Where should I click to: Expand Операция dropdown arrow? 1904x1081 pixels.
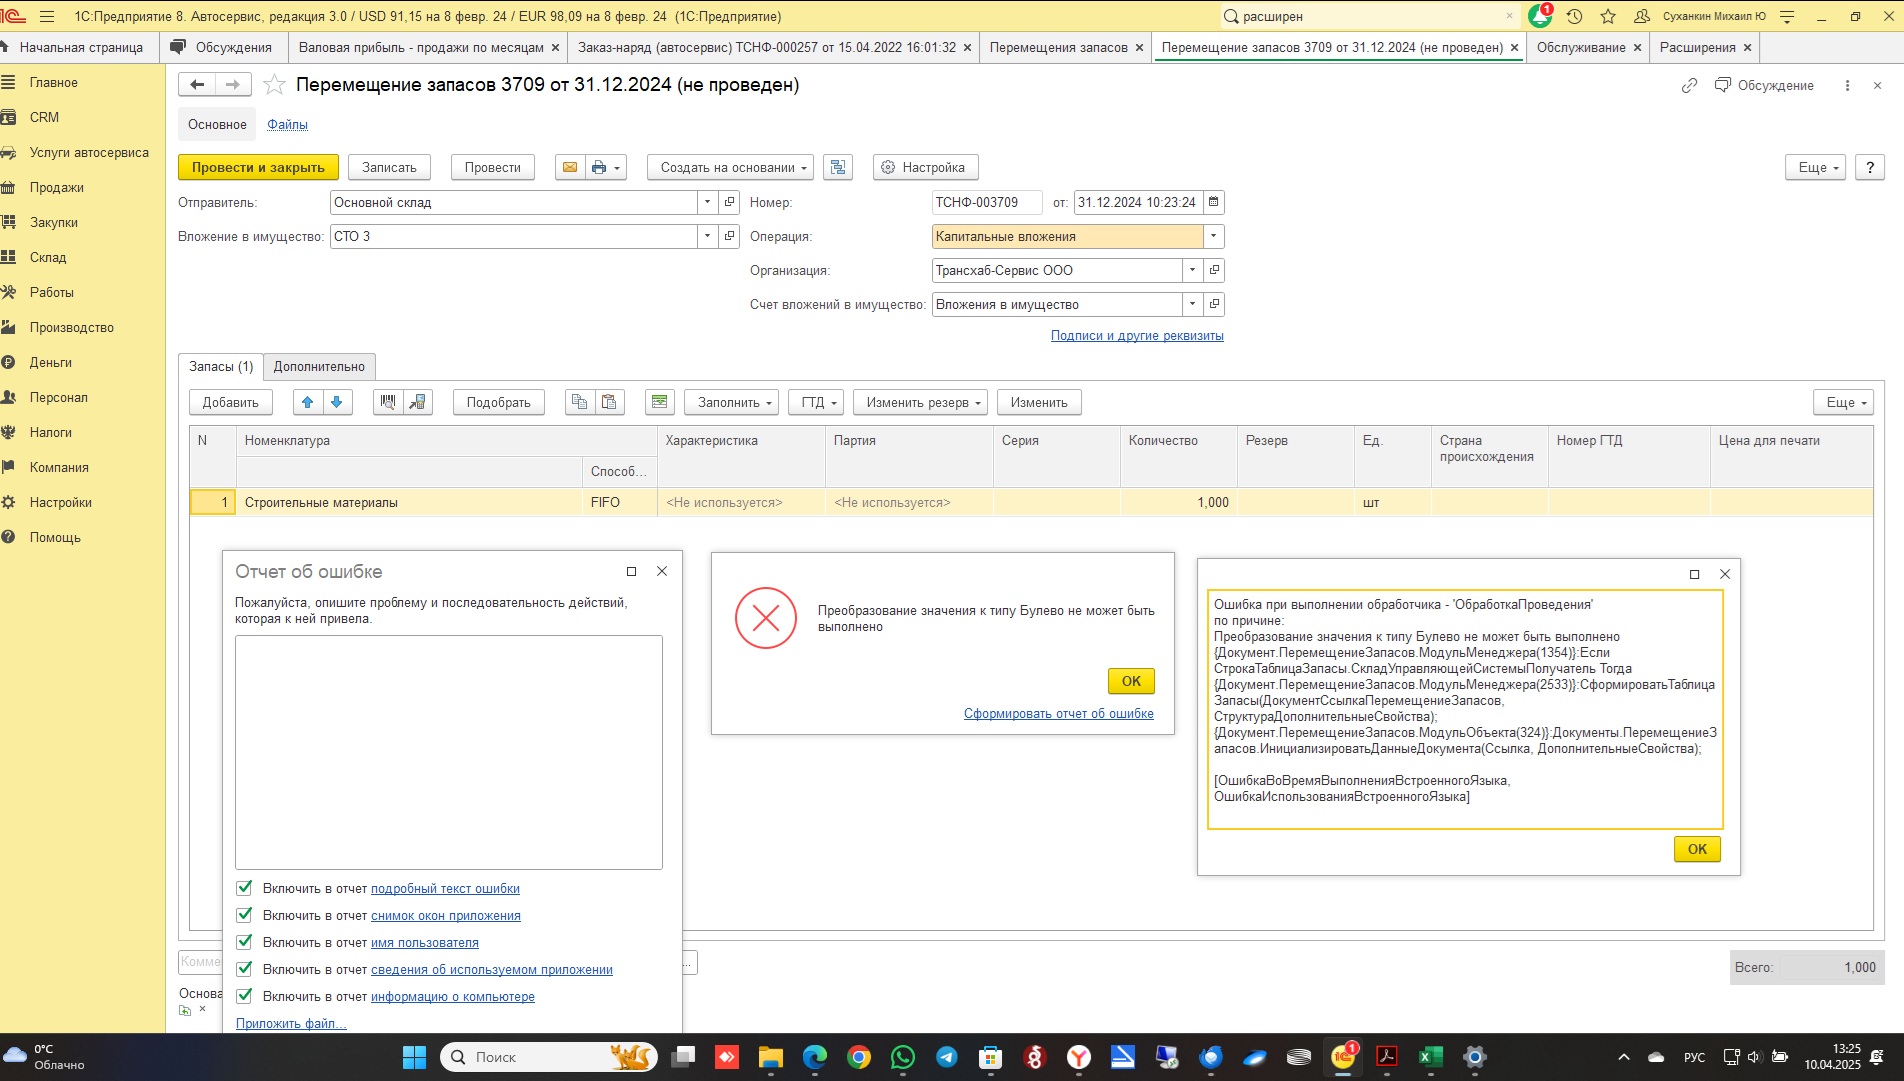[1213, 236]
